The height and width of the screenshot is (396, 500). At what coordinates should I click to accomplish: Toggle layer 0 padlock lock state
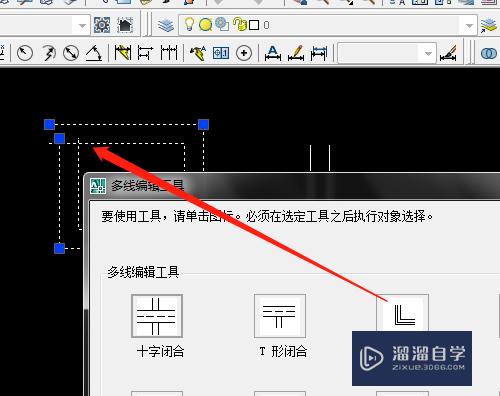click(x=239, y=25)
